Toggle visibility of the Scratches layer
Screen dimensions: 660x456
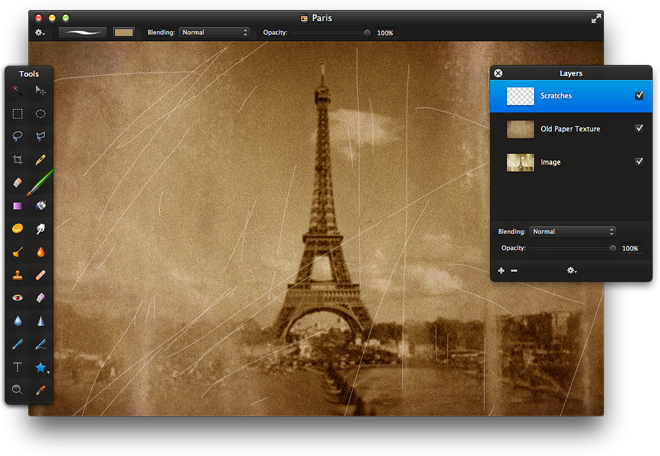pos(639,95)
